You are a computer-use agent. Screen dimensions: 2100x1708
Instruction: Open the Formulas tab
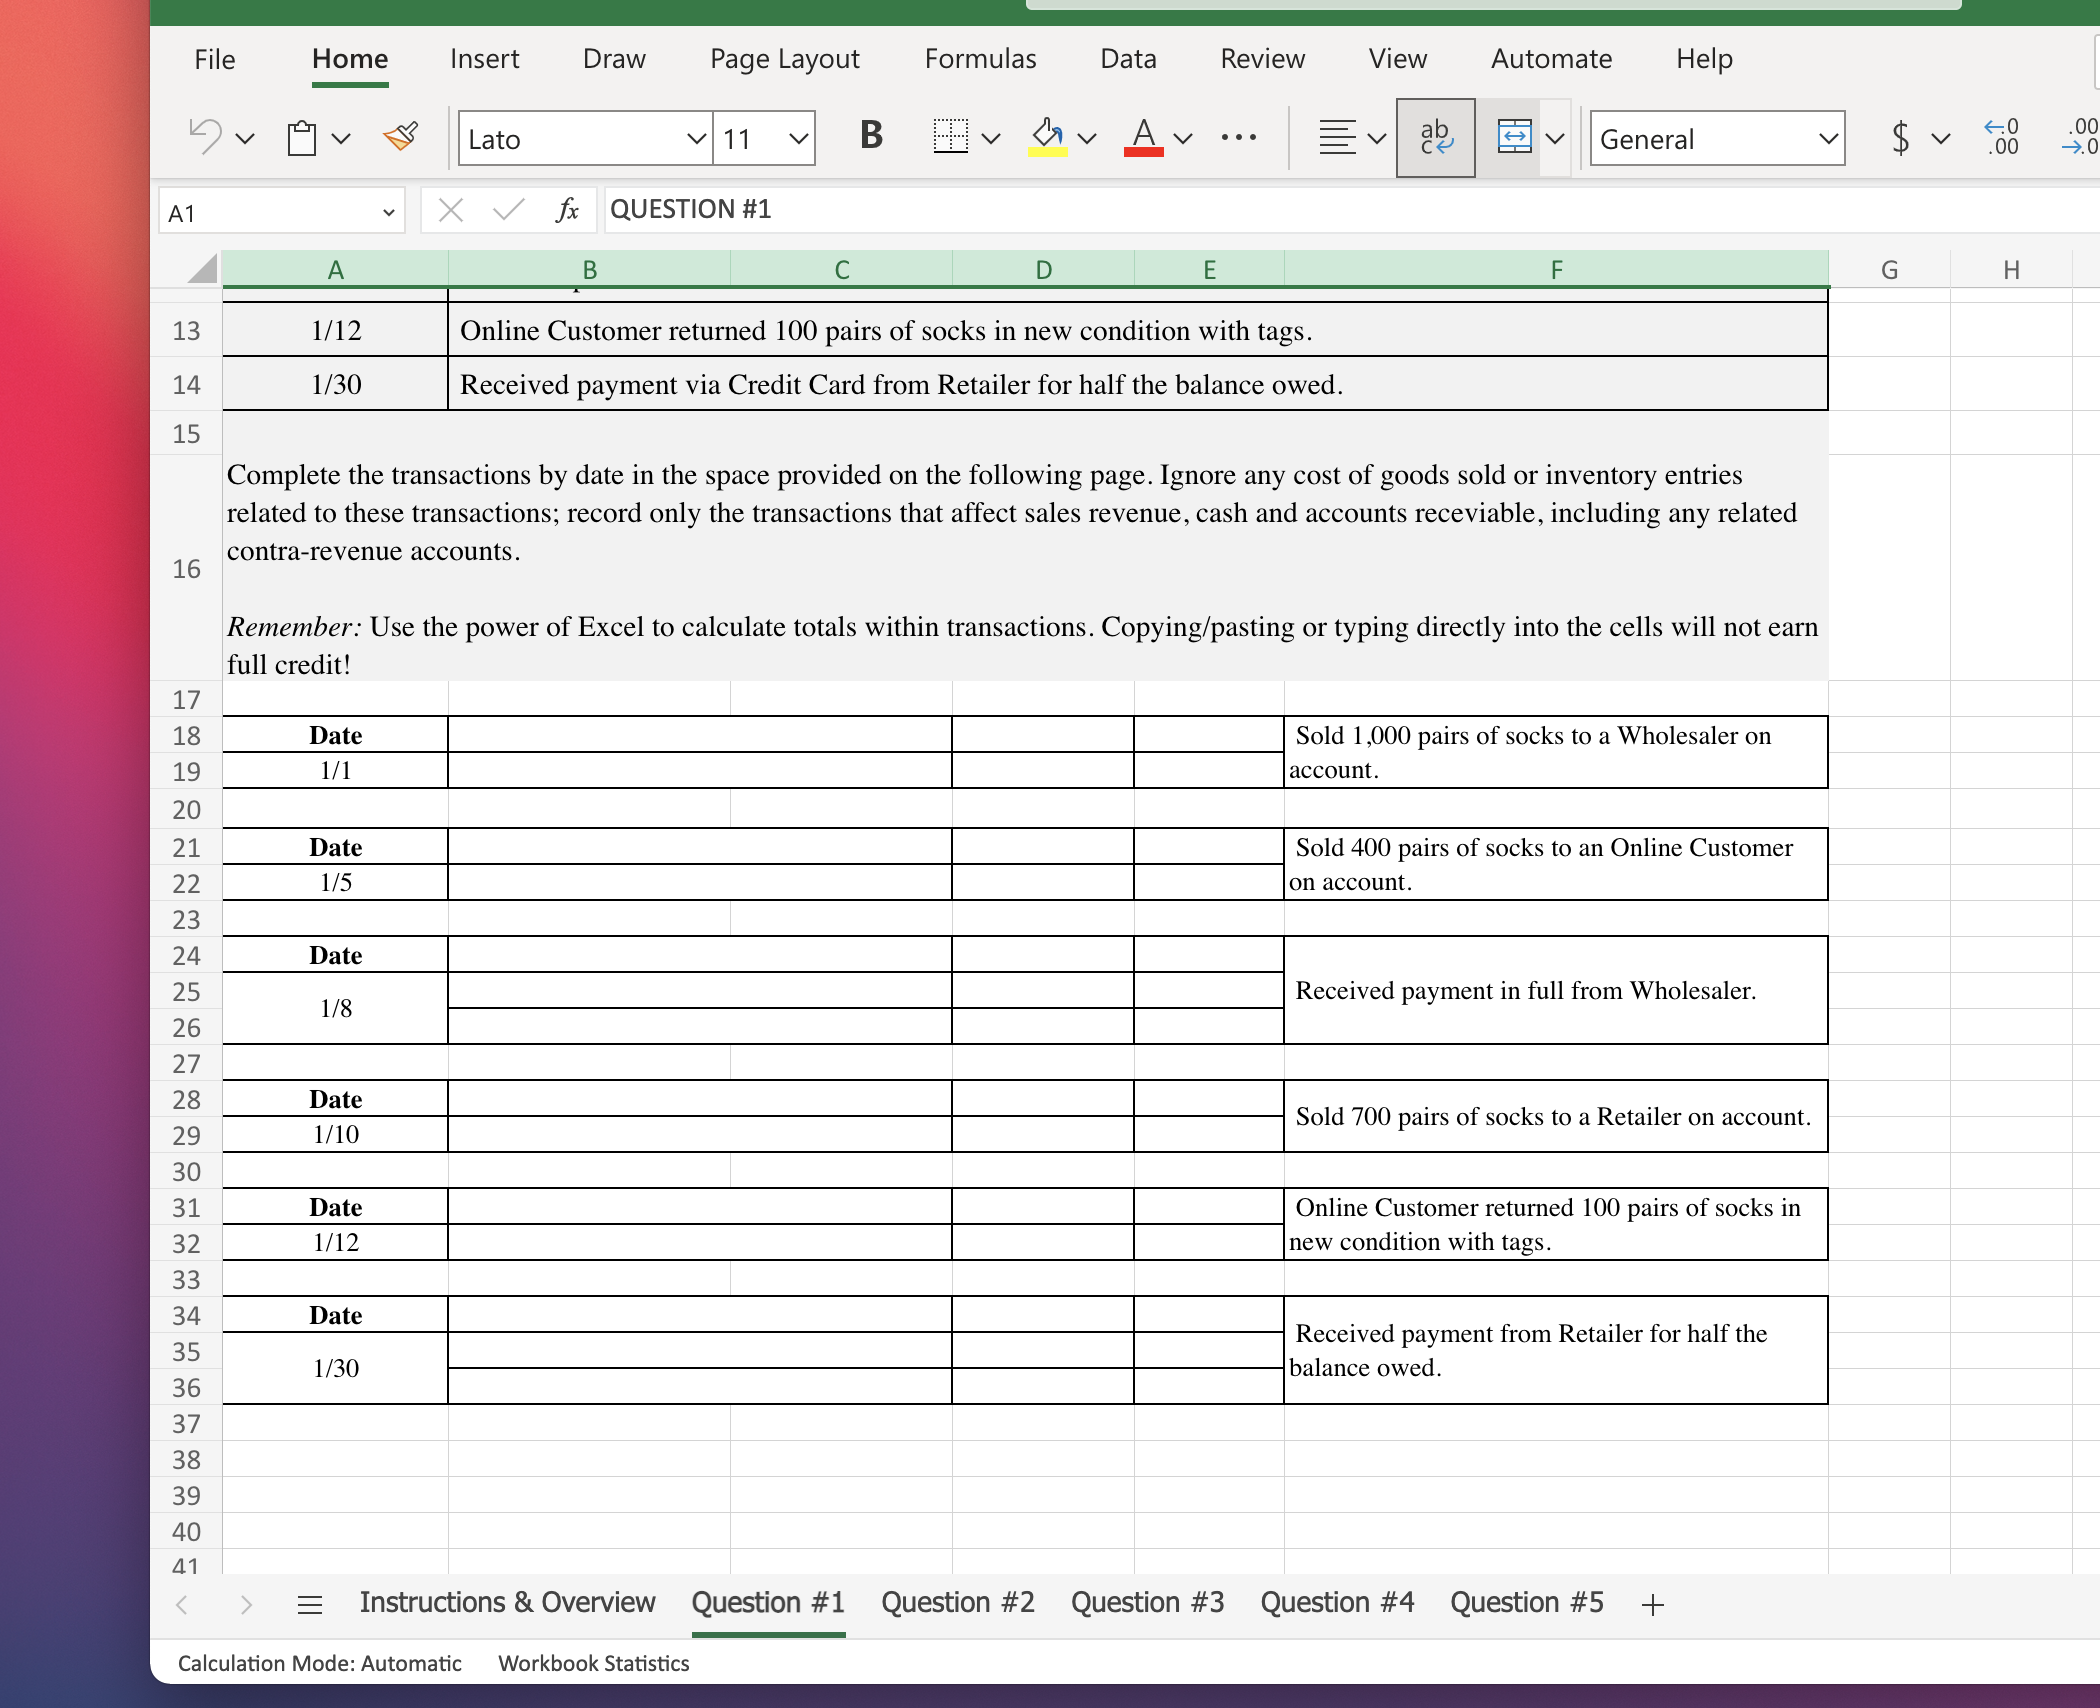(980, 59)
